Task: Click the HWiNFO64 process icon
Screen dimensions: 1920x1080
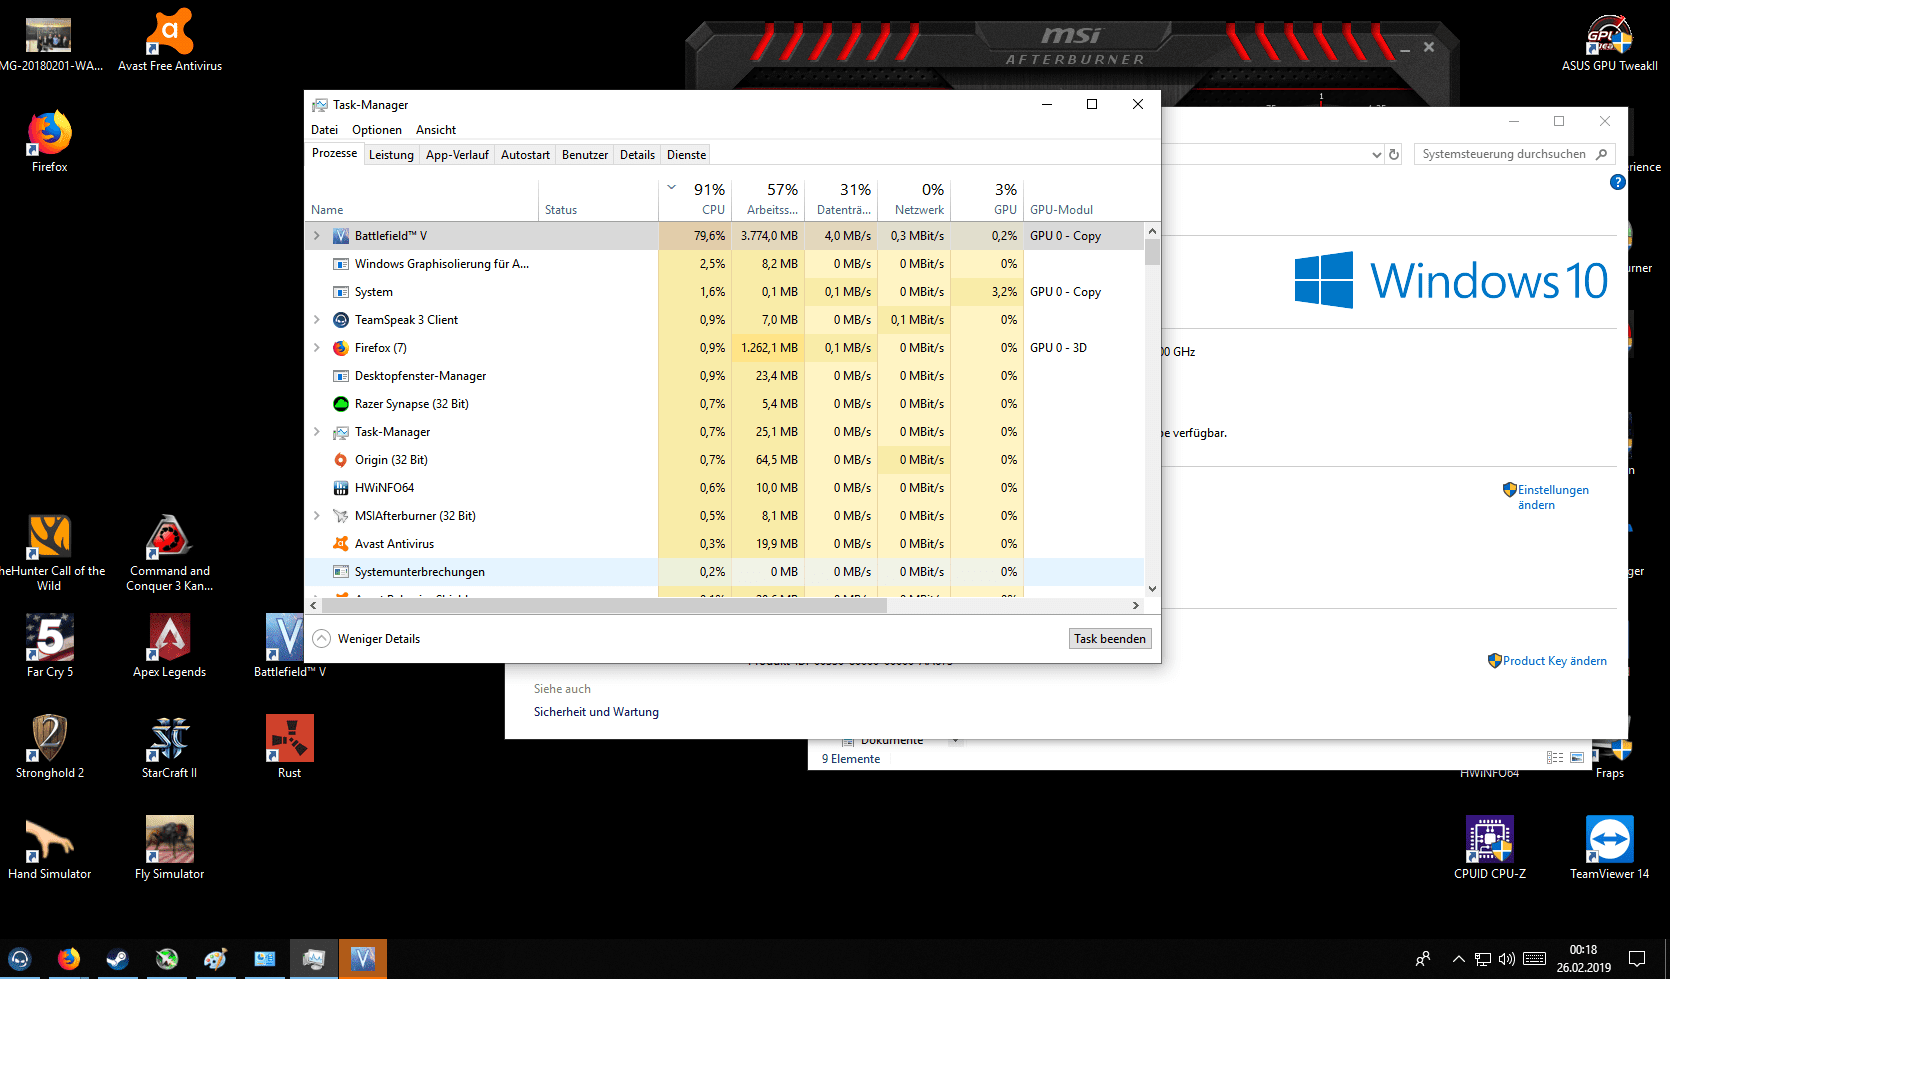Action: click(341, 488)
